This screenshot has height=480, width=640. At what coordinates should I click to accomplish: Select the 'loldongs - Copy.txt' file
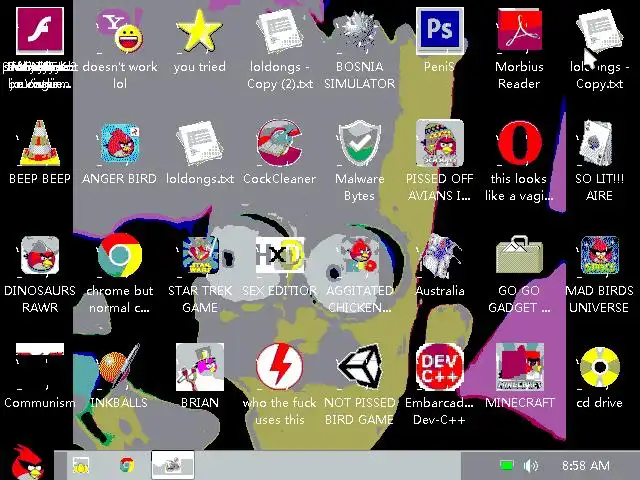599,31
